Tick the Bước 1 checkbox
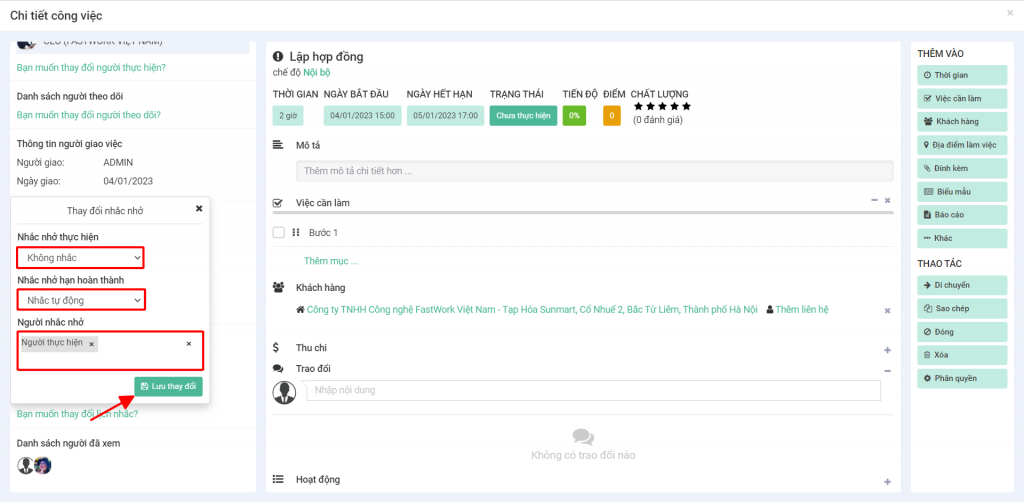Image resolution: width=1024 pixels, height=502 pixels. point(279,233)
